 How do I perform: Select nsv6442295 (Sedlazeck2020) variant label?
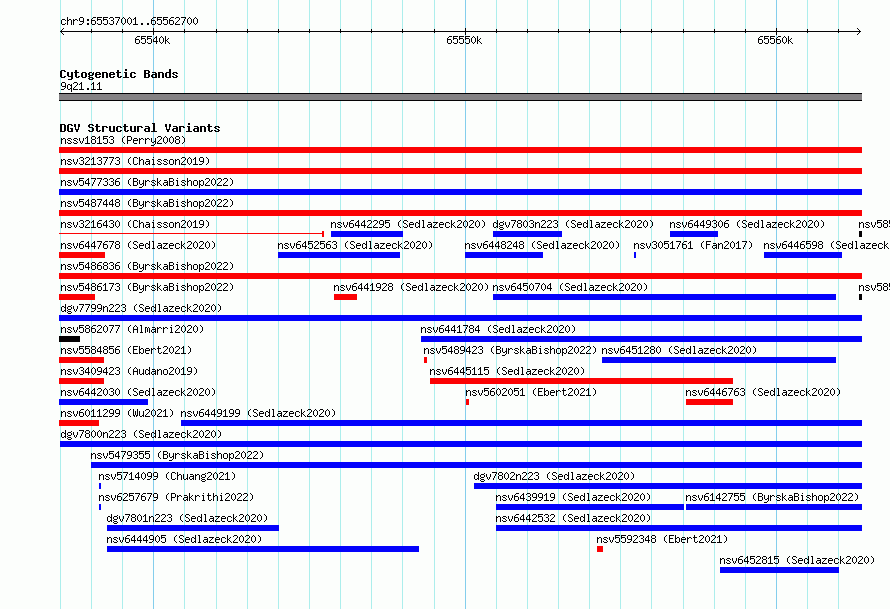point(408,224)
